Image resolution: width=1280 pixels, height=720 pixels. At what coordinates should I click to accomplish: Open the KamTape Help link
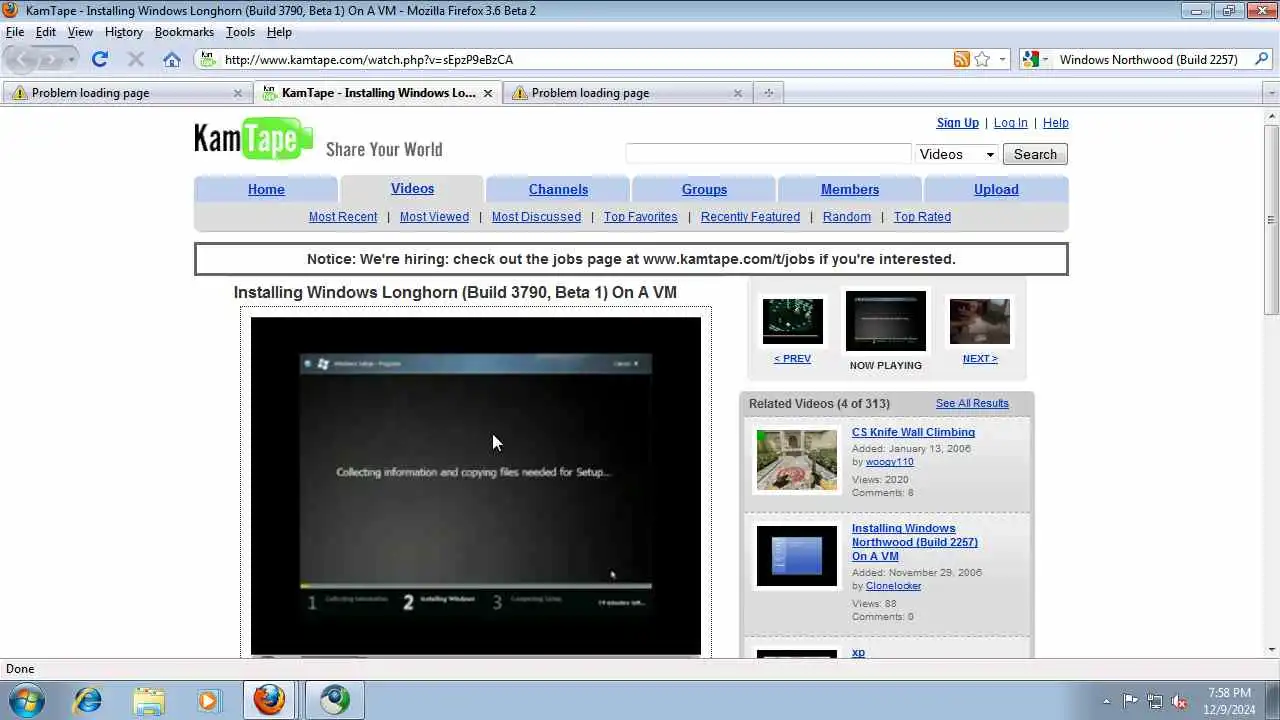(x=1055, y=123)
